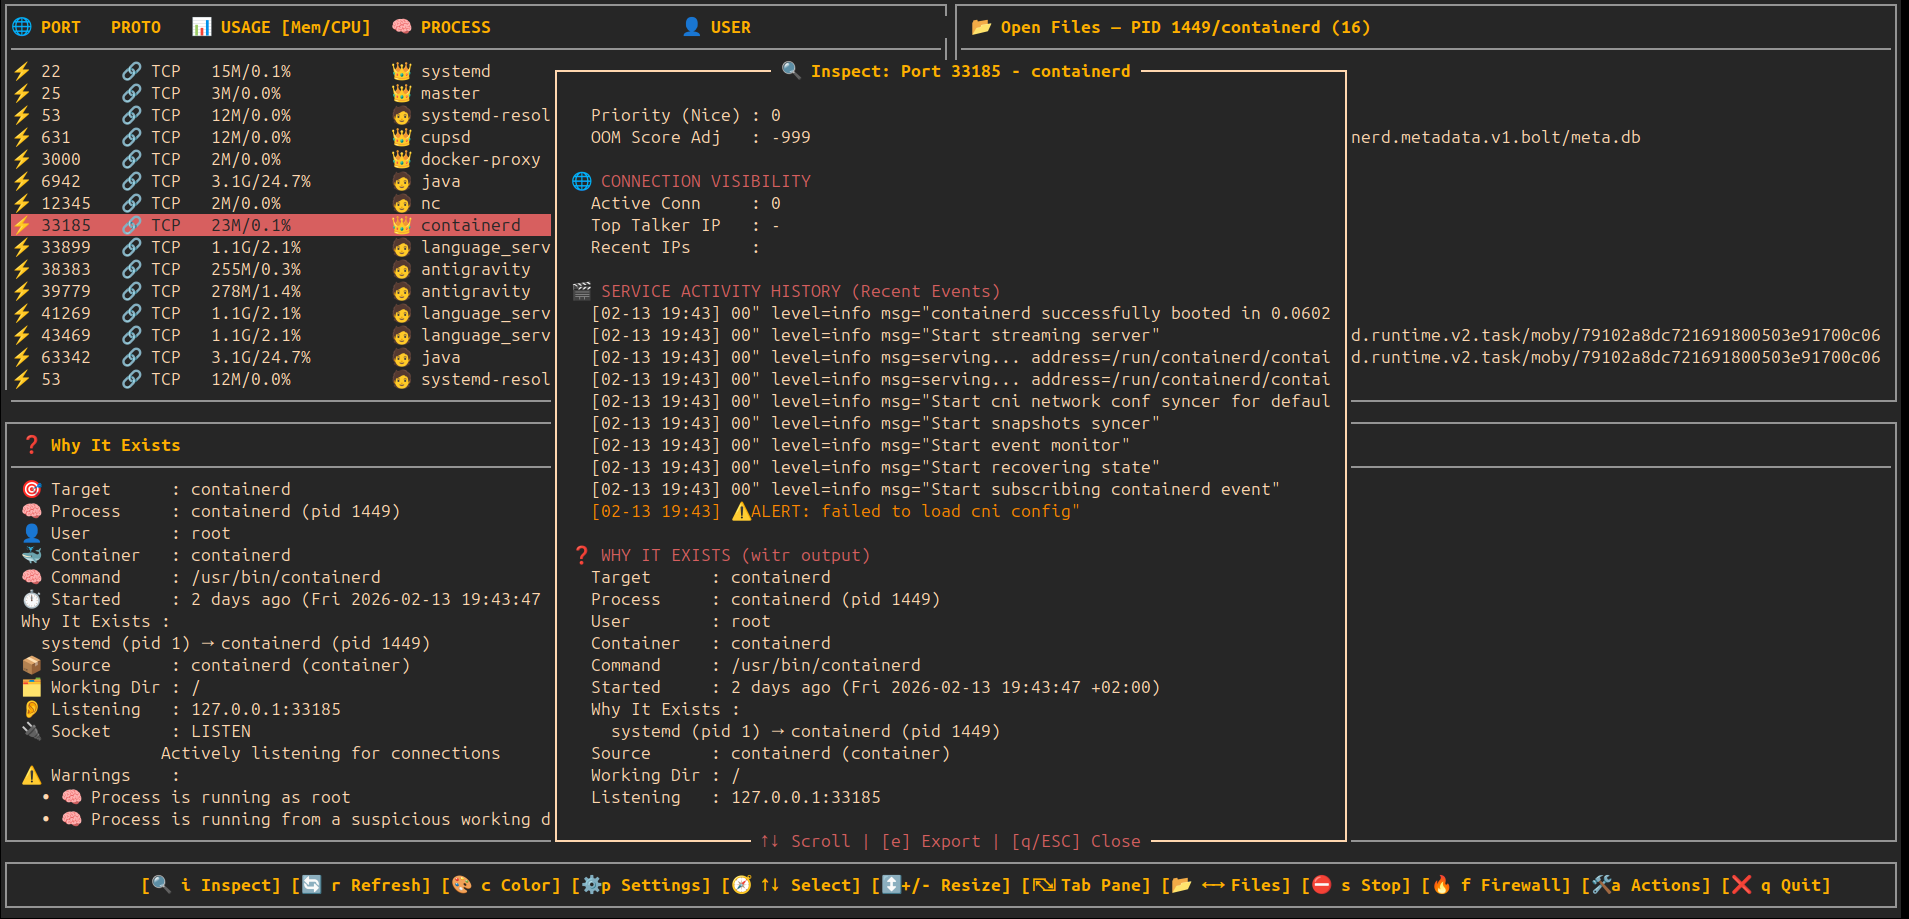Close the inspect popup via q/ESC Close
1909x919 pixels.
(x=1075, y=841)
